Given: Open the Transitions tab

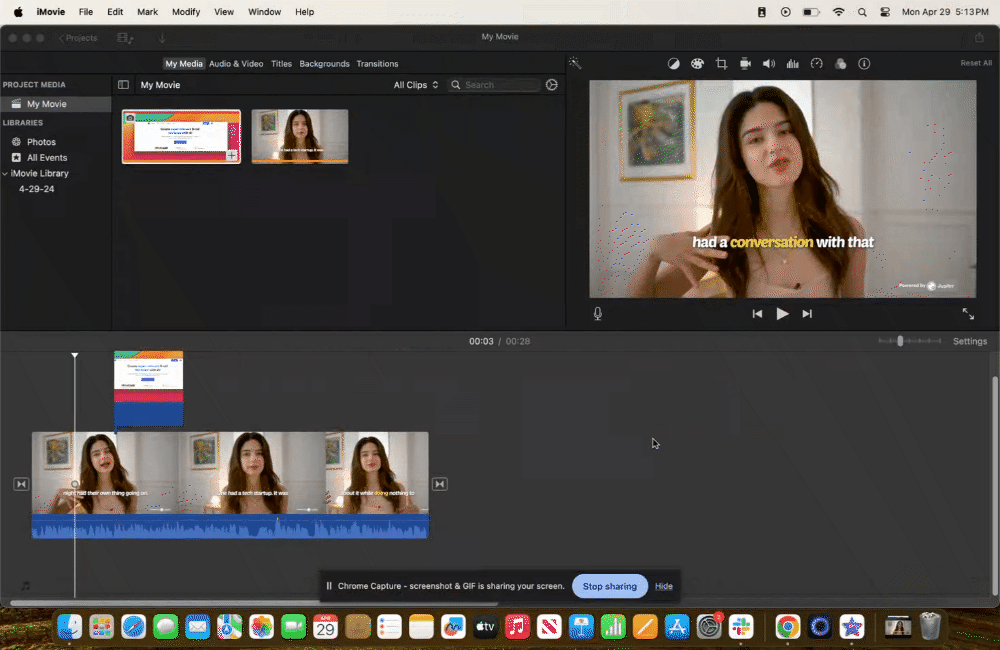Looking at the screenshot, I should point(377,64).
